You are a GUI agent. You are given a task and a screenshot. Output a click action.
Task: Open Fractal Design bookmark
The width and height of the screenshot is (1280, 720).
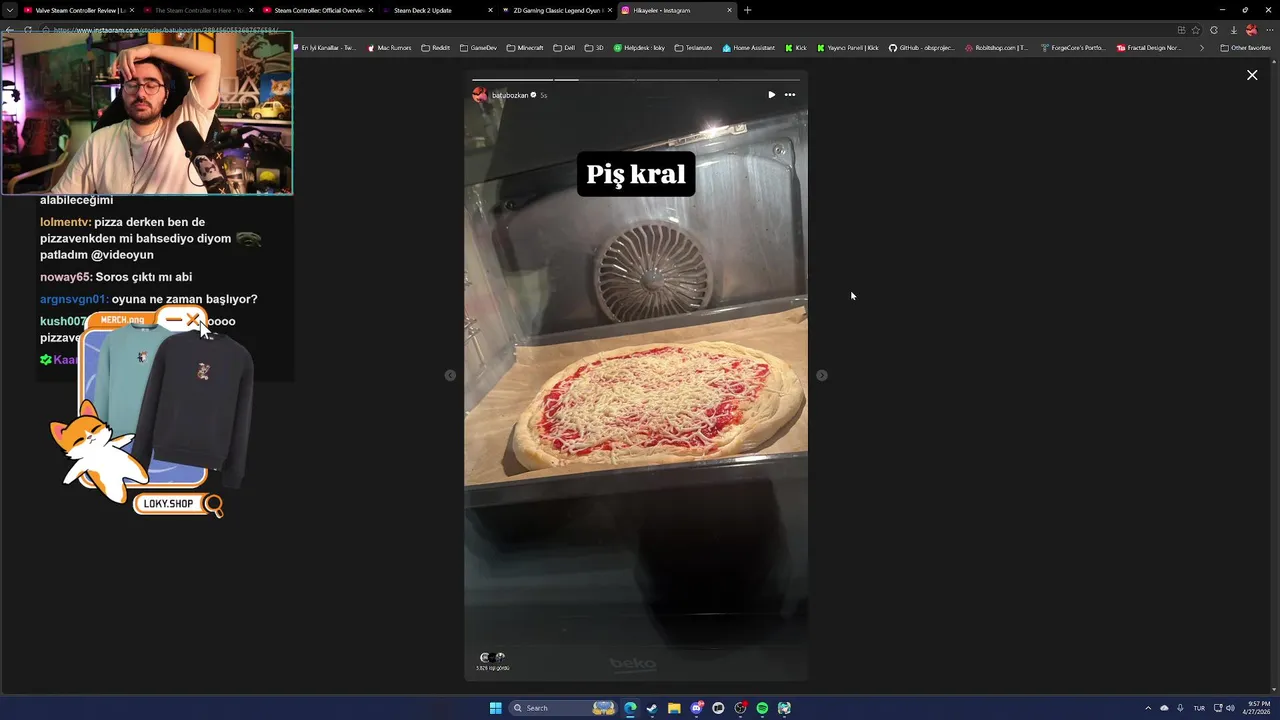1149,48
